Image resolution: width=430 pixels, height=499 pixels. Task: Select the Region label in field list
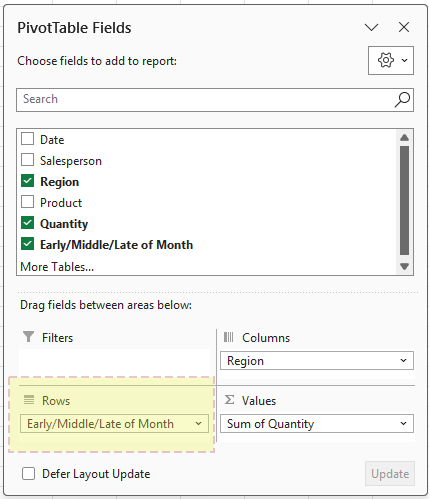(60, 182)
